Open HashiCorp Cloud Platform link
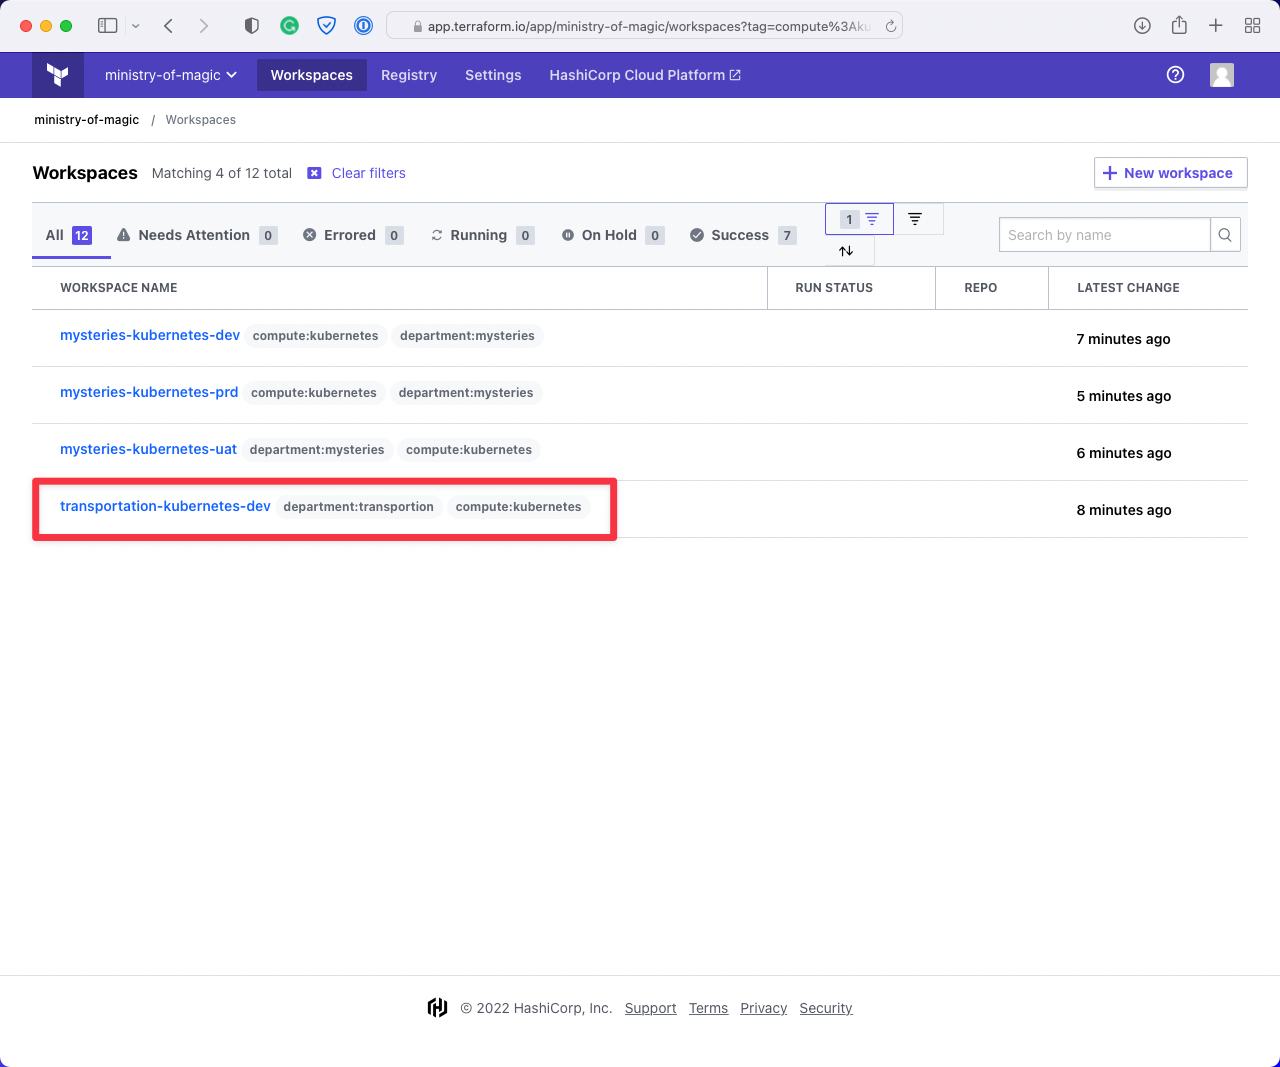The height and width of the screenshot is (1067, 1280). (x=645, y=75)
